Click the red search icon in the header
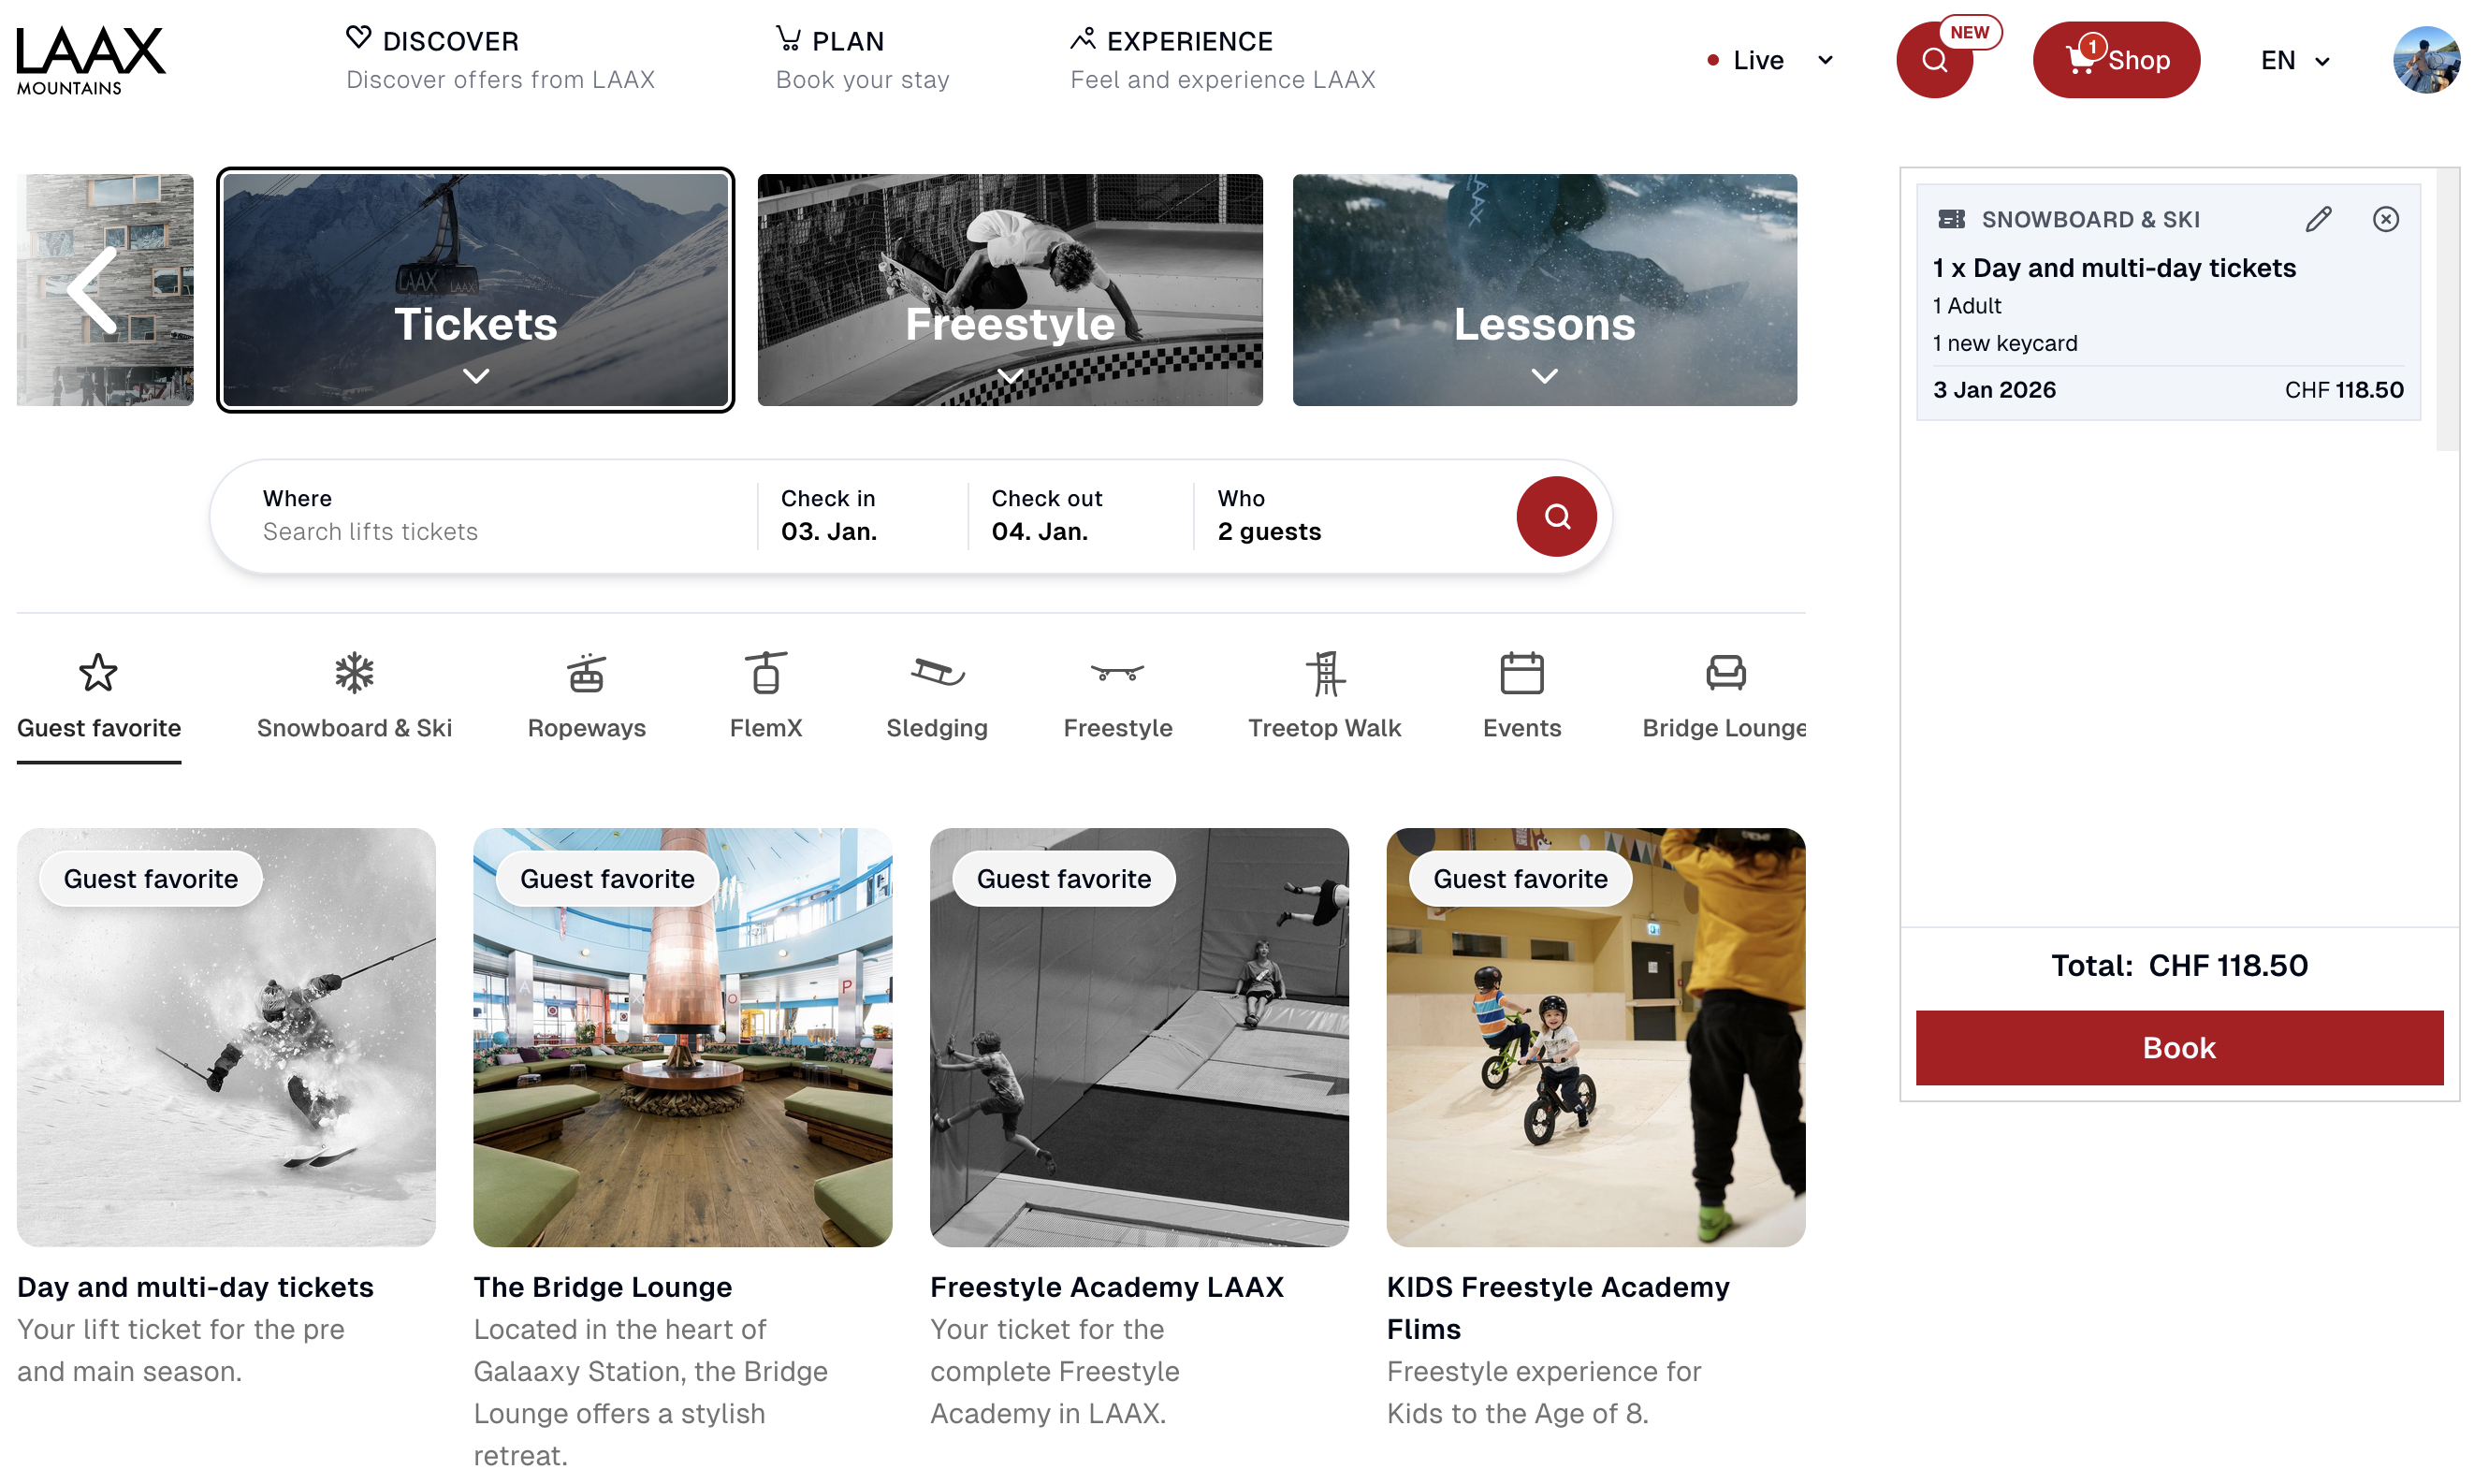This screenshot has width=2474, height=1484. click(1933, 60)
